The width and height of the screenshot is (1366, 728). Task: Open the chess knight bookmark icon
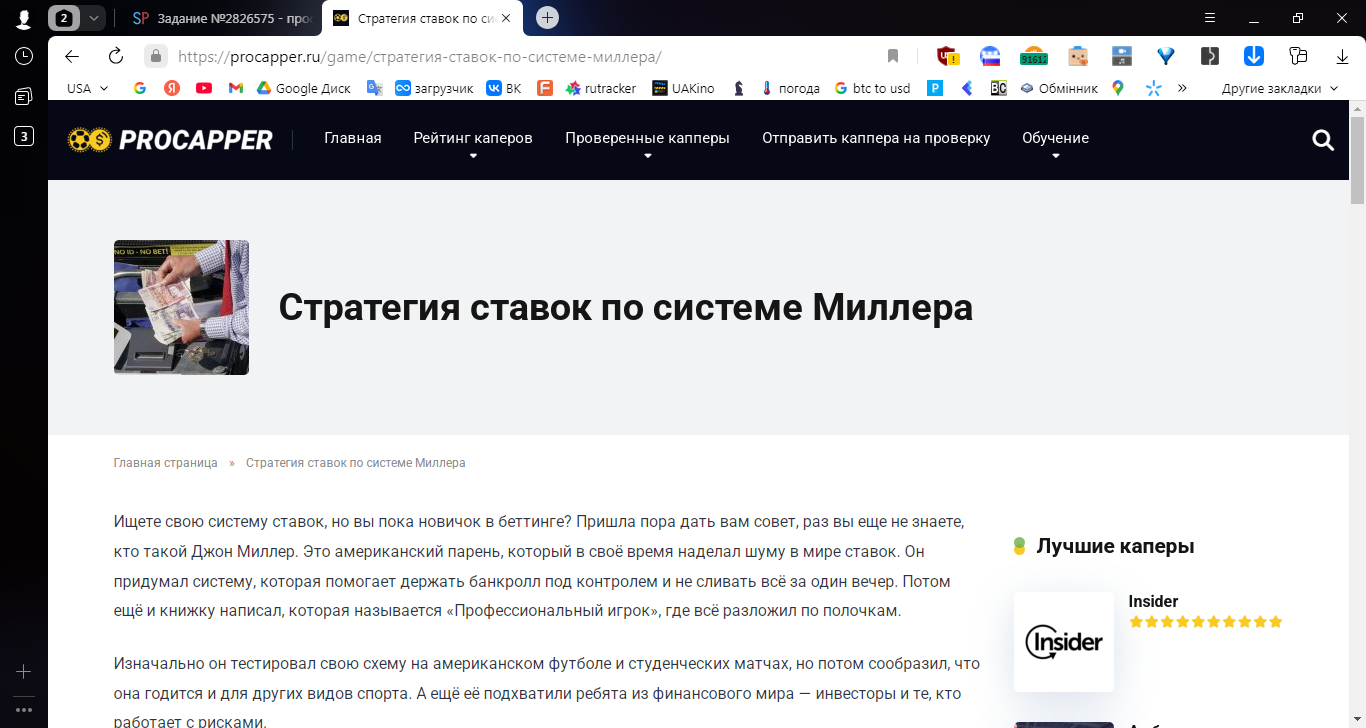[739, 88]
